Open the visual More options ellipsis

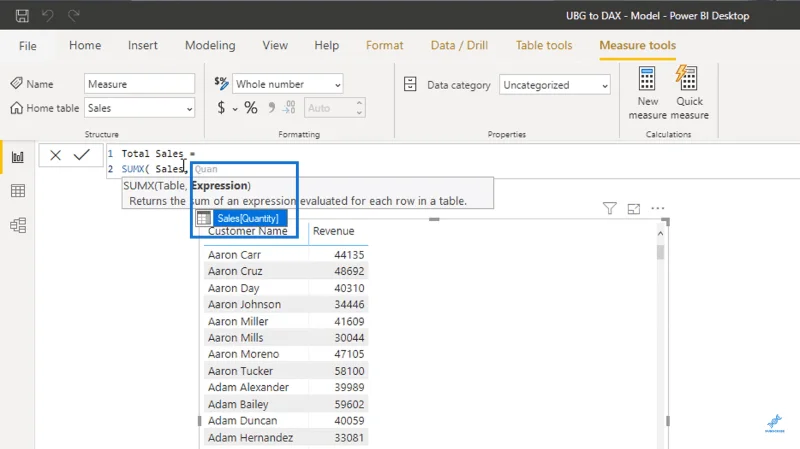[658, 208]
